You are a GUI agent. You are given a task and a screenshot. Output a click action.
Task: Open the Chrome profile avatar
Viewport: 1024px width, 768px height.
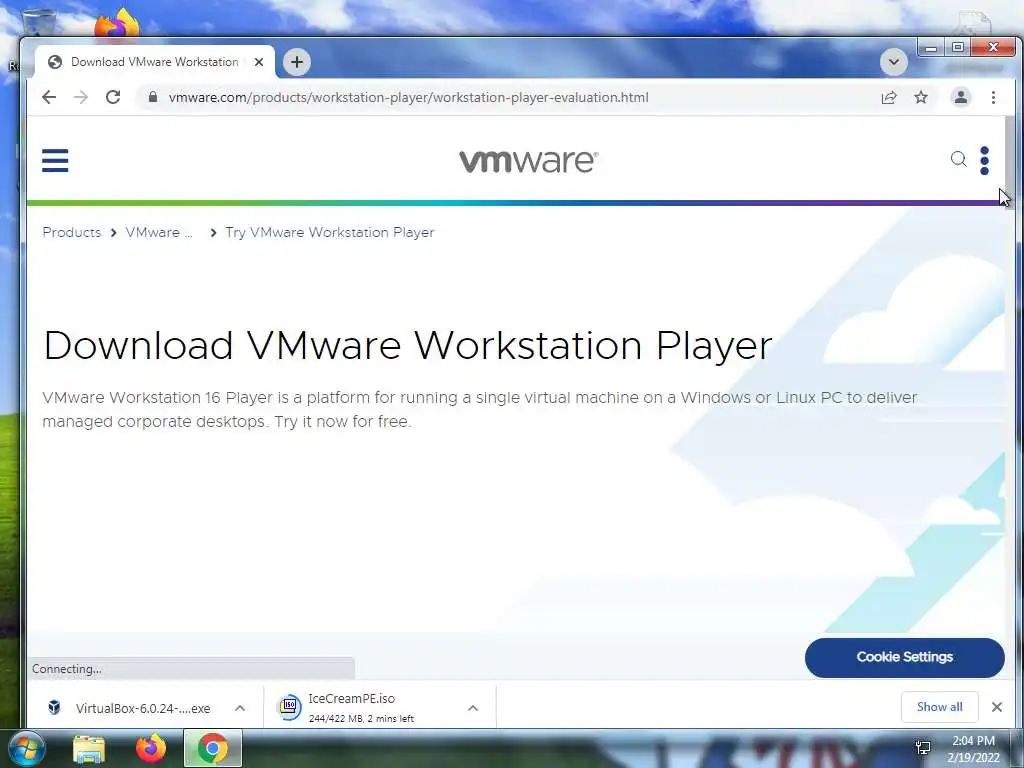[x=961, y=97]
